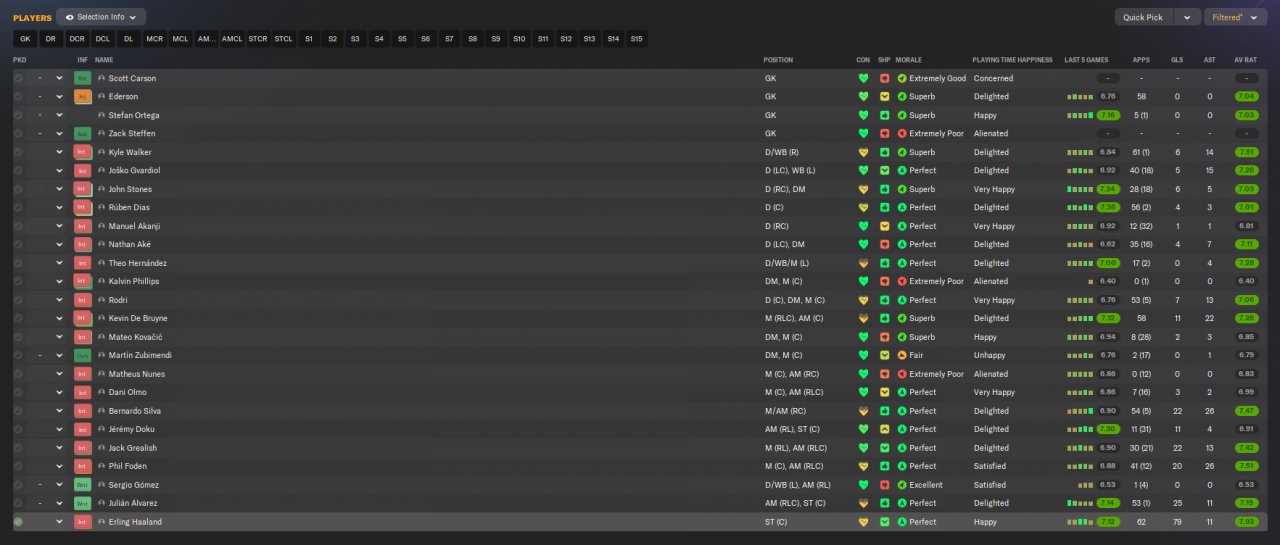Image resolution: width=1280 pixels, height=545 pixels.
Task: Open position chevron for Scott Carson
Action: tap(59, 78)
